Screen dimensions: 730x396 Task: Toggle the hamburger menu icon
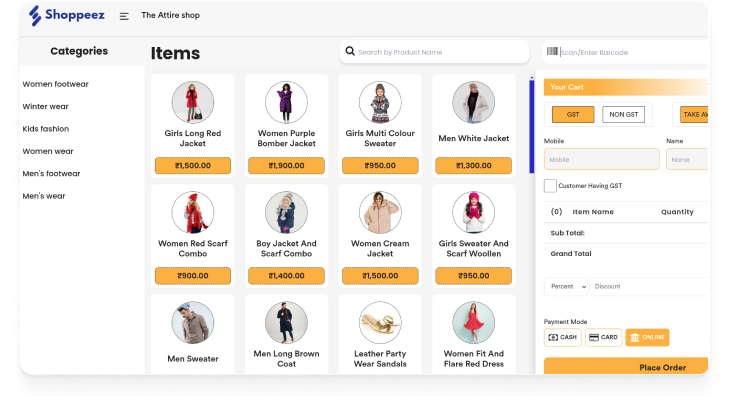point(124,16)
